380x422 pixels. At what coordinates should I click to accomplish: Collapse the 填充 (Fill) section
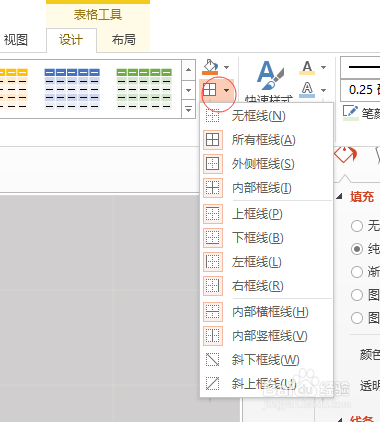340,196
